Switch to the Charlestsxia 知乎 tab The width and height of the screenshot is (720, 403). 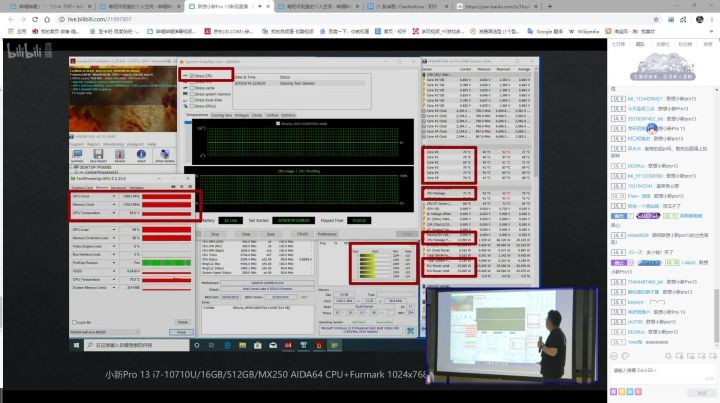click(408, 6)
